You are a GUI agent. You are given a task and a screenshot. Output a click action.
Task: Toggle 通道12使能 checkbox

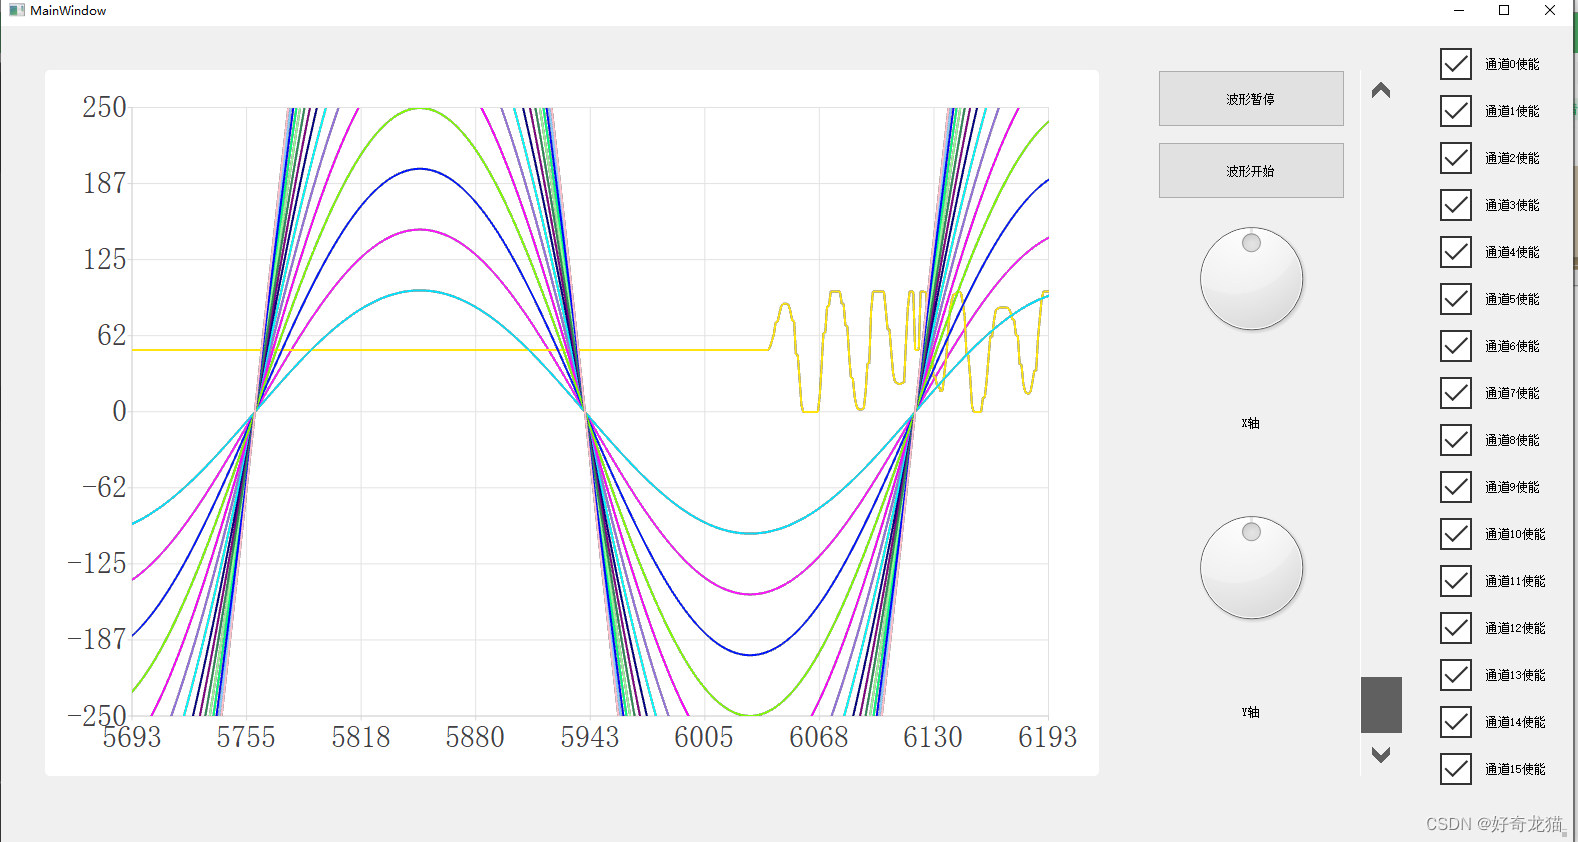(x=1456, y=628)
